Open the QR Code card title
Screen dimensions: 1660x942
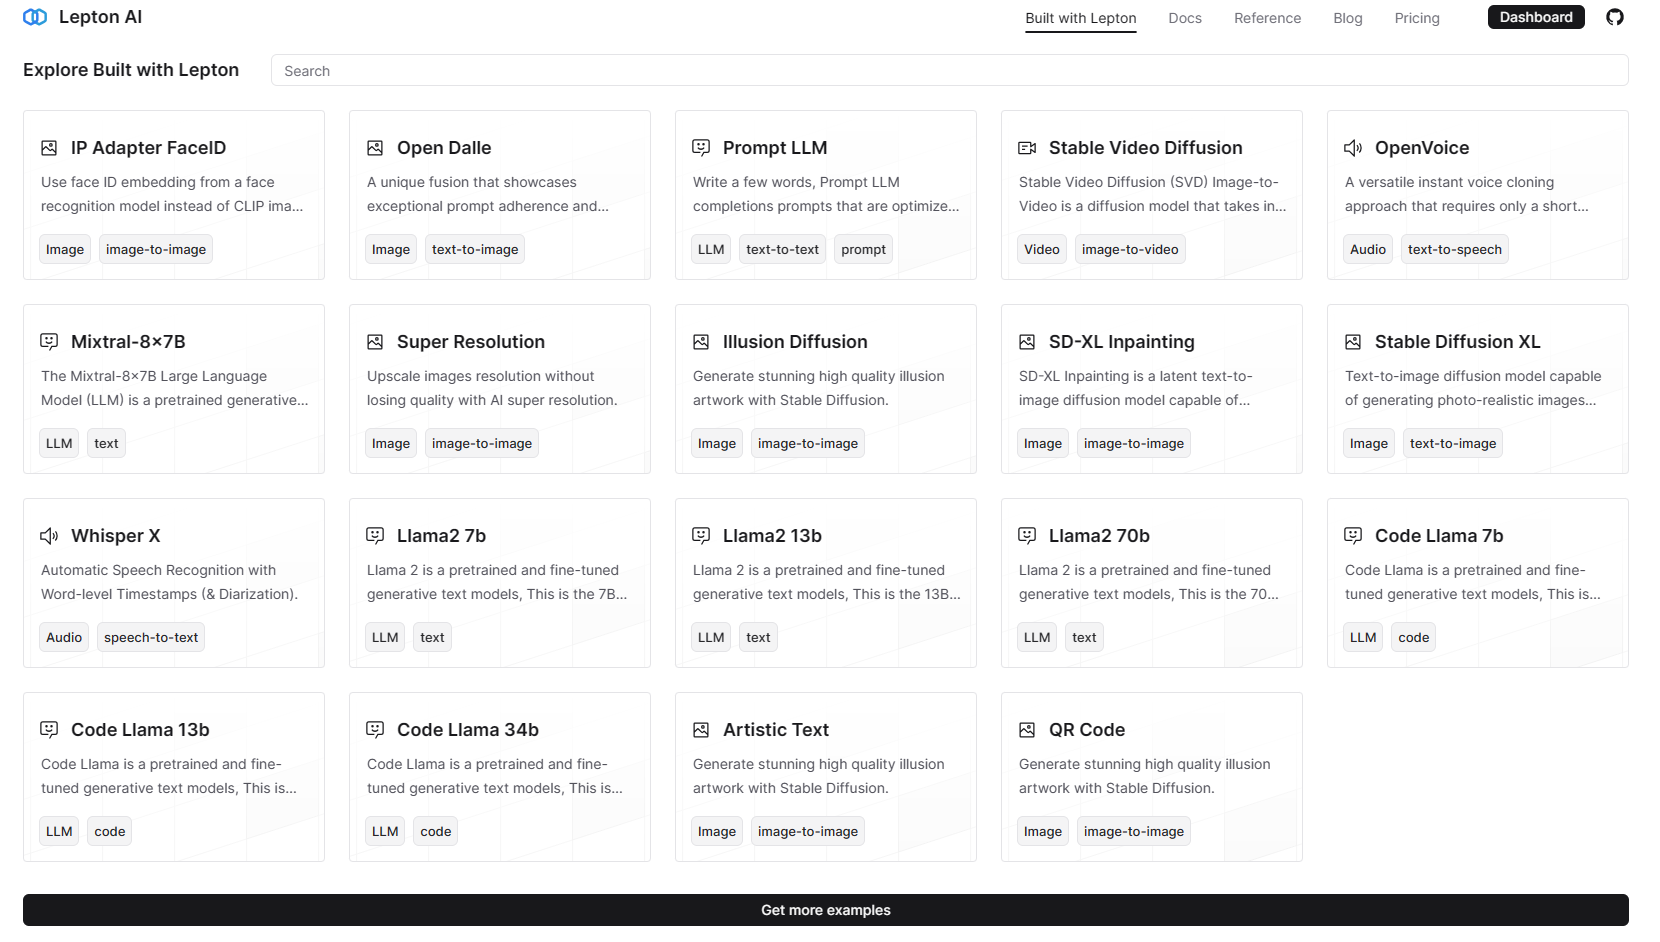pyautogui.click(x=1087, y=730)
